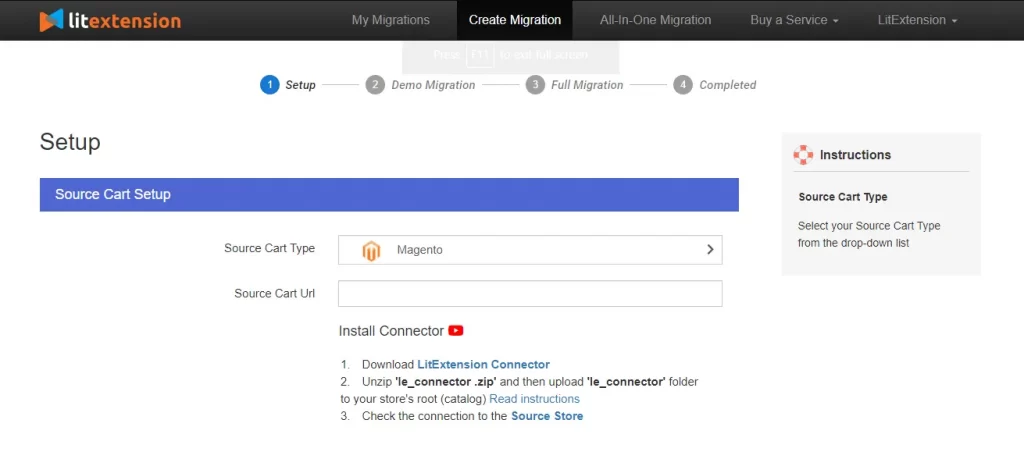
Task: Click the Source Cart Type instructions heading
Action: point(842,197)
